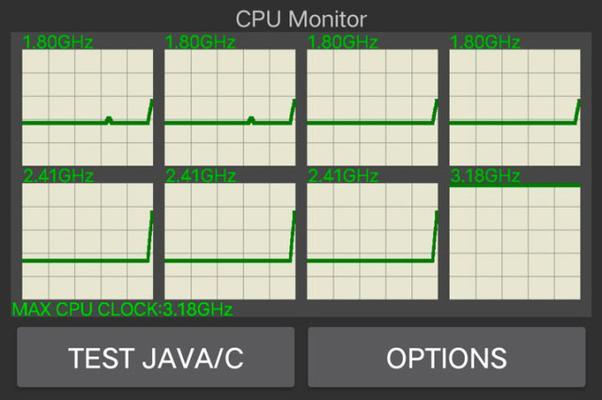Click the MAX CPU CLOCK:3.18GHz label

pos(122,309)
